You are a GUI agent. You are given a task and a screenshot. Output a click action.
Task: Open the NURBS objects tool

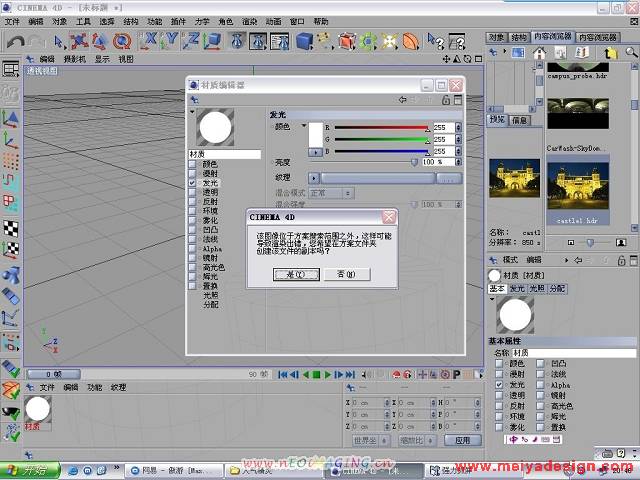[347, 41]
